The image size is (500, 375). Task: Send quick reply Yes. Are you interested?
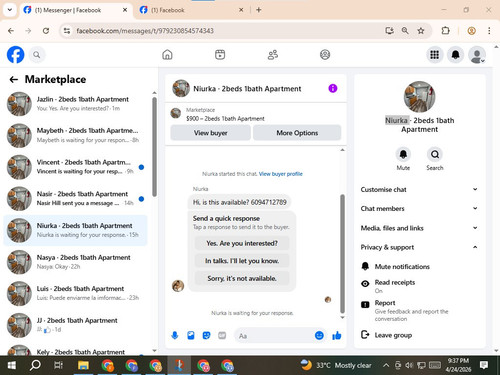(x=242, y=243)
